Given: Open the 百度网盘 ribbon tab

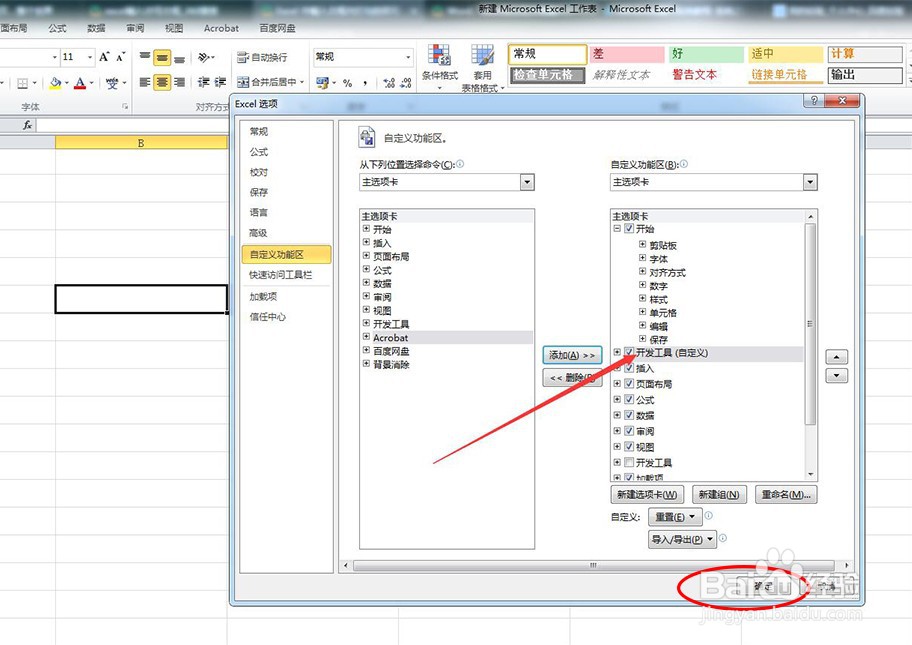Looking at the screenshot, I should coord(277,28).
